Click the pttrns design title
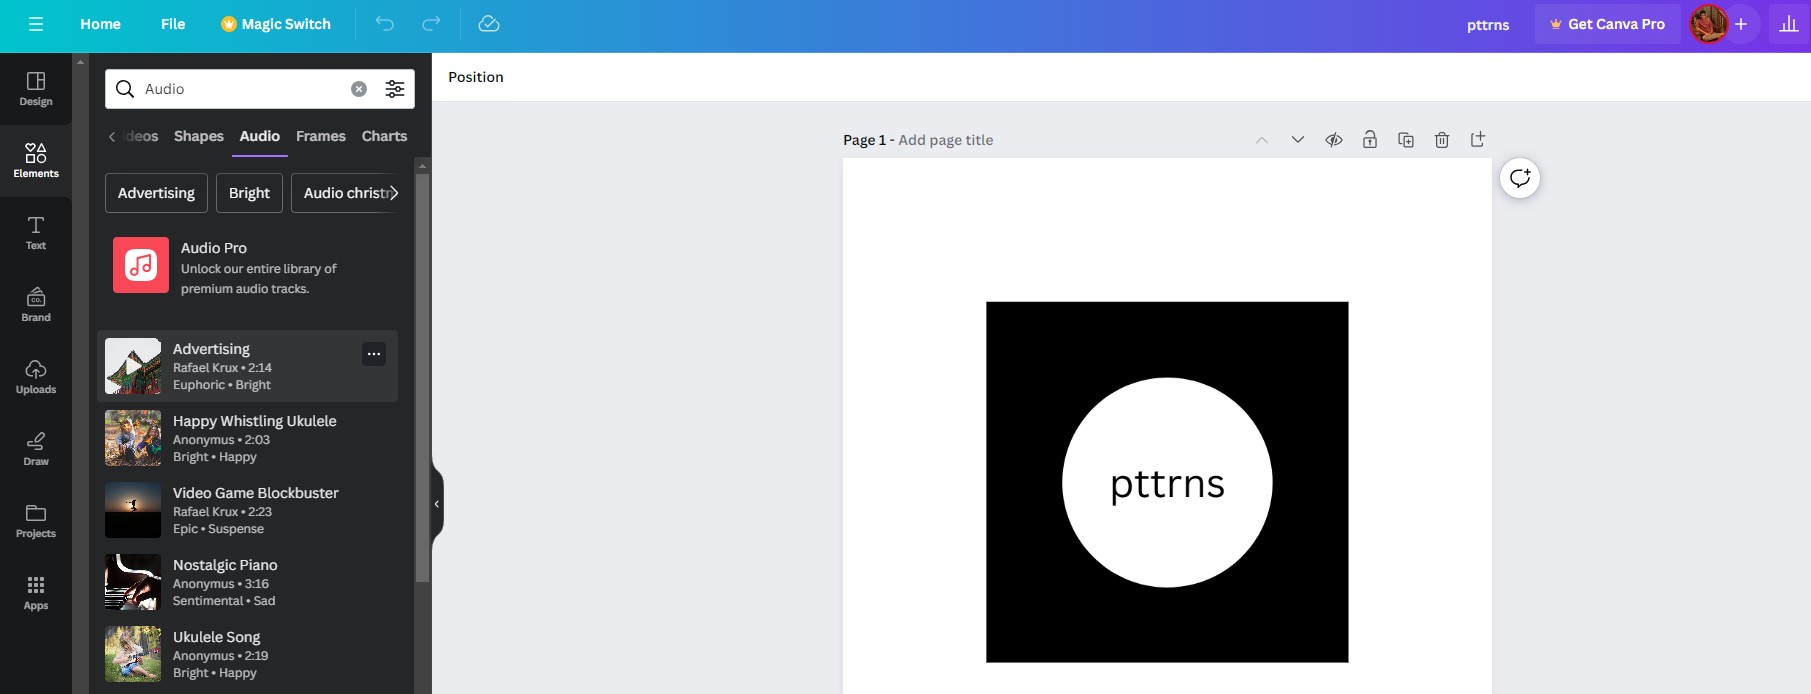The width and height of the screenshot is (1811, 694). click(x=1488, y=25)
